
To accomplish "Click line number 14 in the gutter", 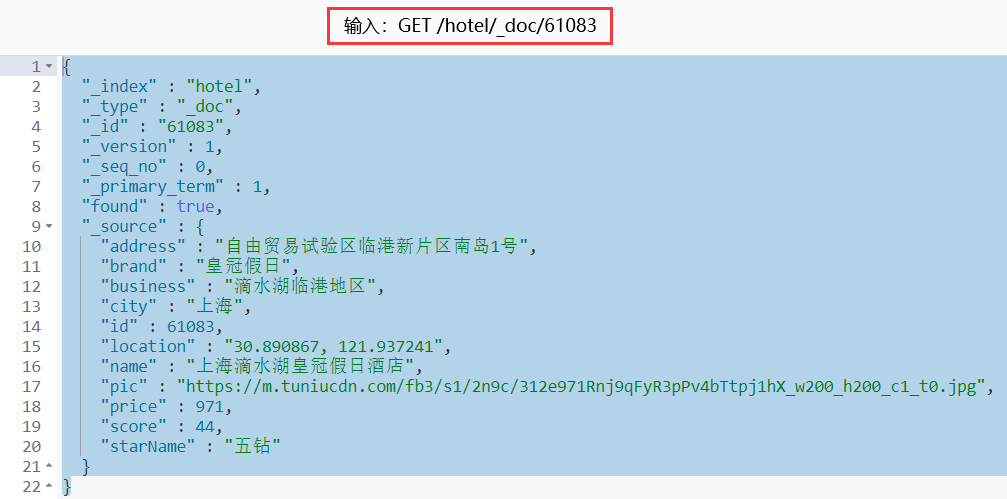I will coord(31,327).
